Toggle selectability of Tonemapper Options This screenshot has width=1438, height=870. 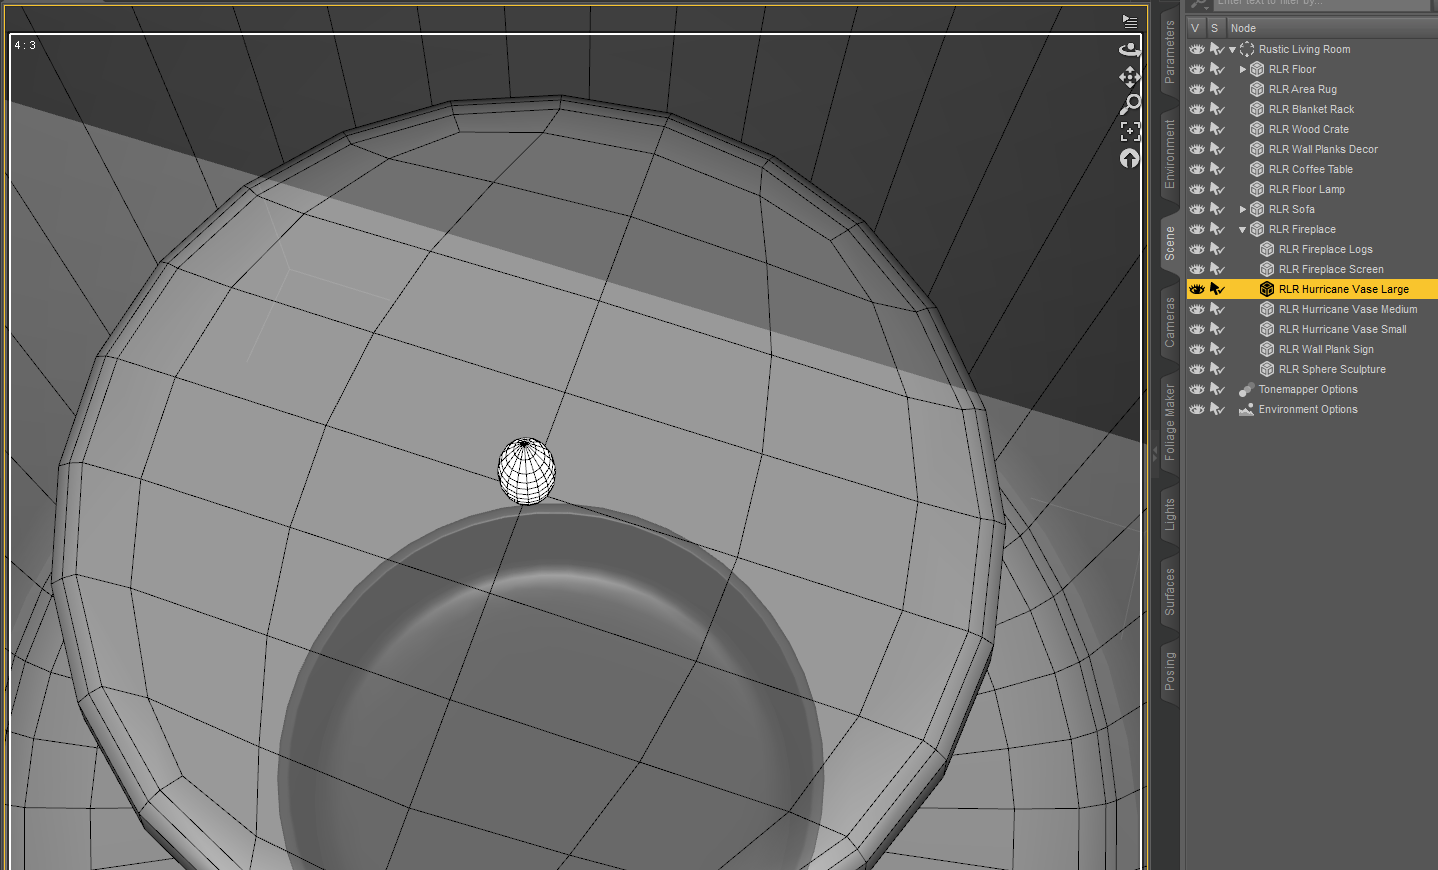pos(1217,389)
